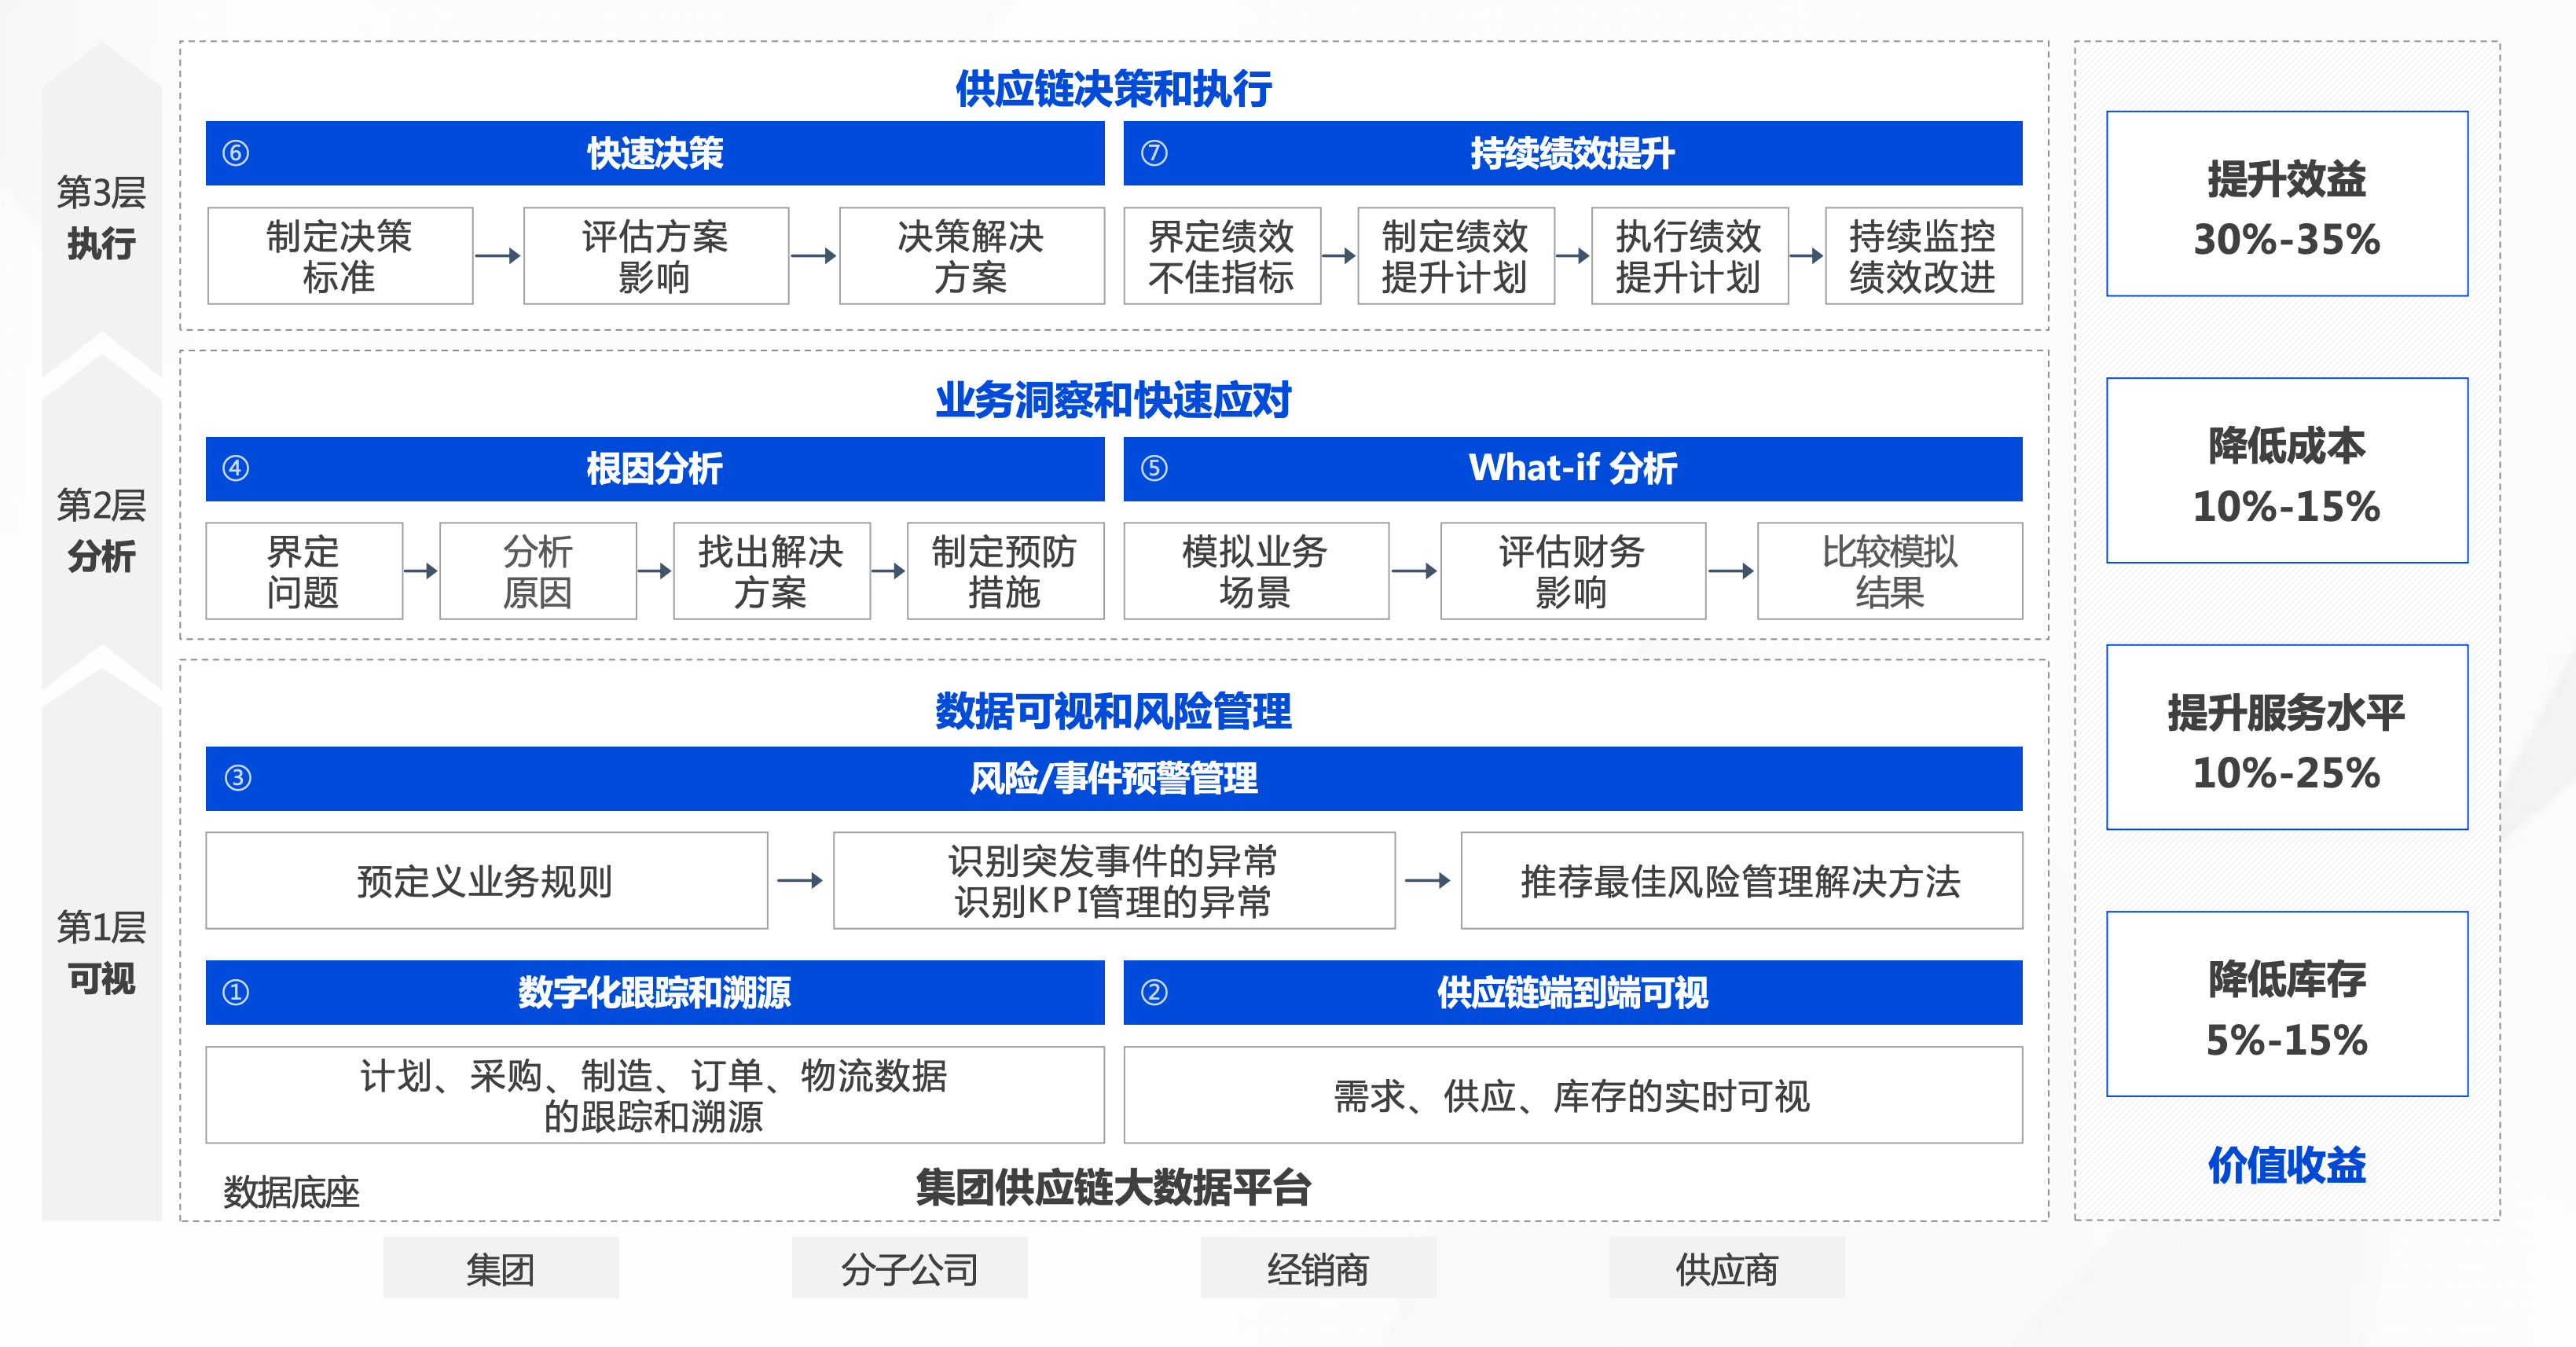Click the circled number 6 icon
This screenshot has width=2576, height=1347.
236,153
